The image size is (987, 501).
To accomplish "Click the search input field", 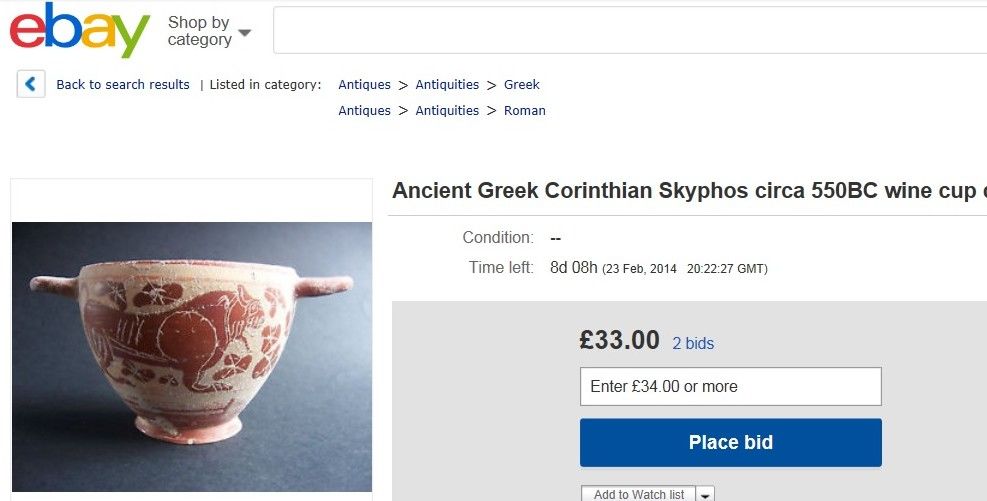I will (x=630, y=31).
